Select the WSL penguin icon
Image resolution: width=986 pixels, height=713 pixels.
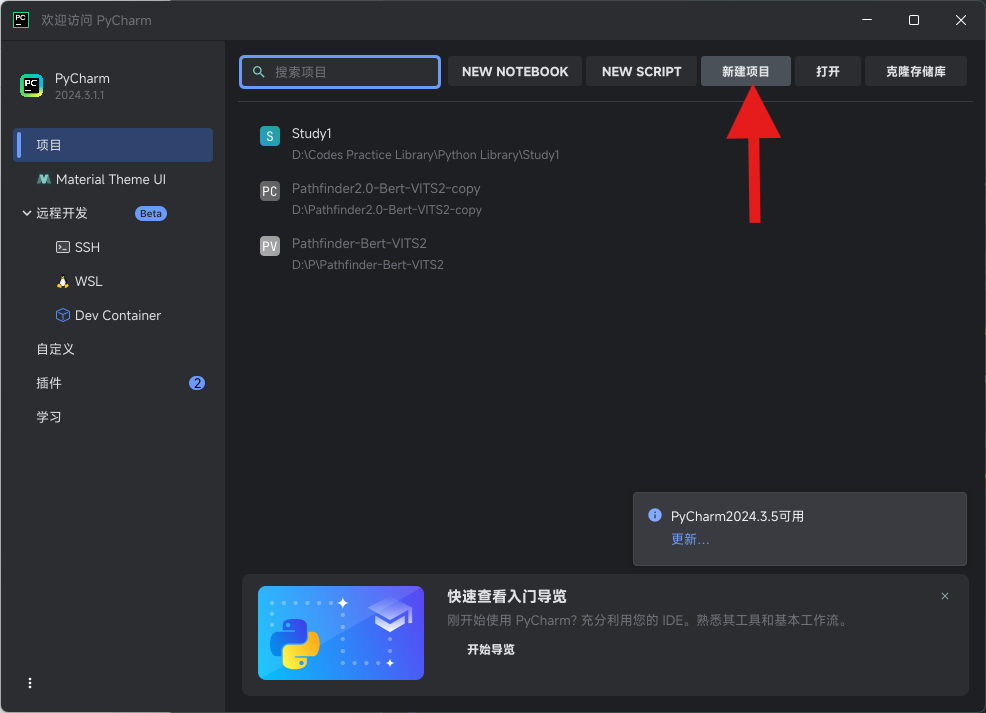click(x=63, y=282)
